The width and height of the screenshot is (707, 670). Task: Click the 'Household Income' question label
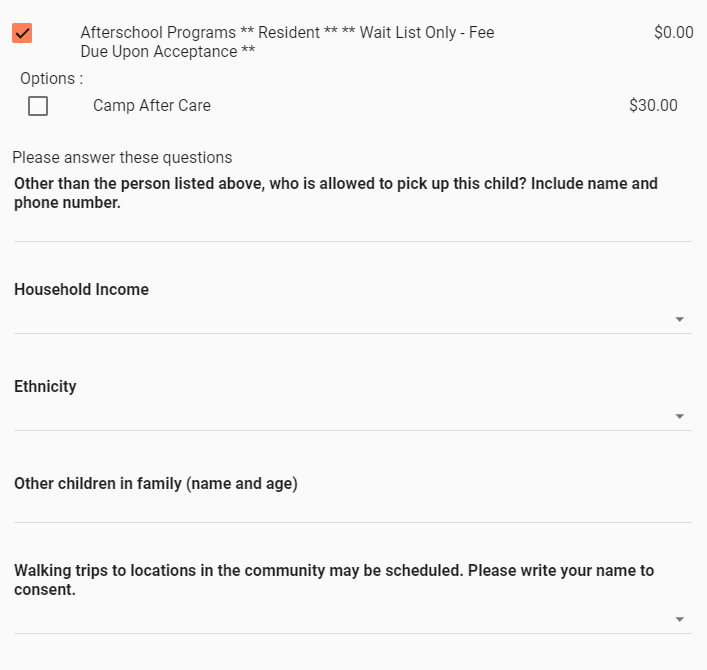point(81,290)
